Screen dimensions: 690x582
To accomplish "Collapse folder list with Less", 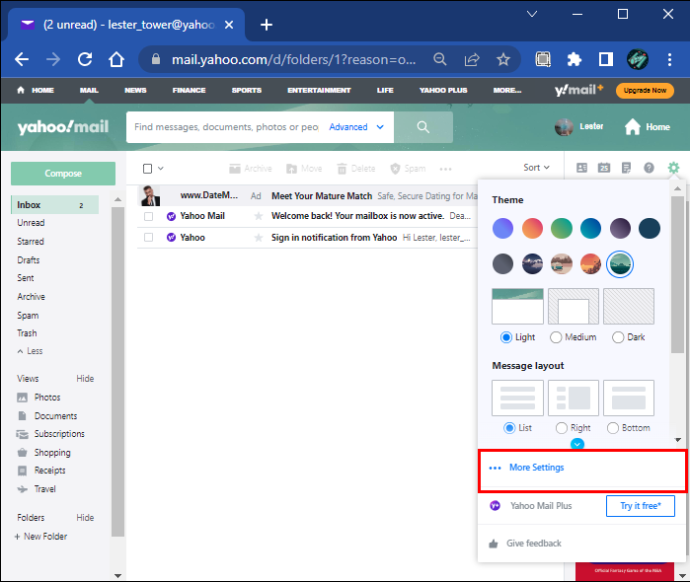I will (30, 351).
